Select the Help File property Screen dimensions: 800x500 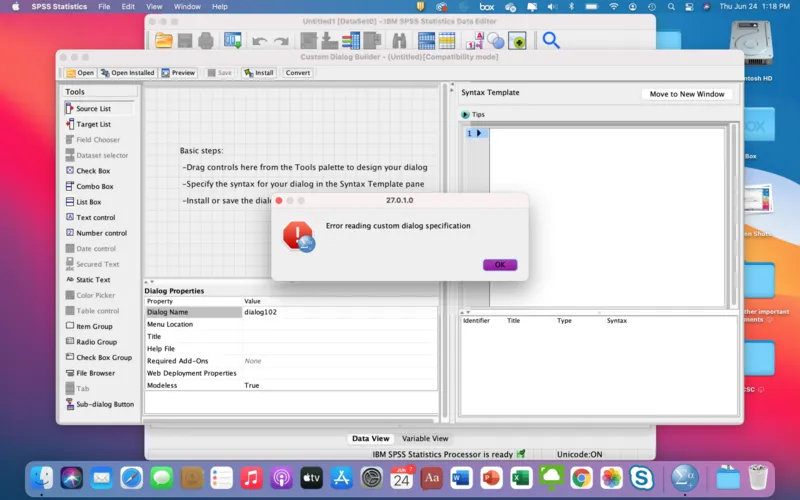pyautogui.click(x=291, y=348)
